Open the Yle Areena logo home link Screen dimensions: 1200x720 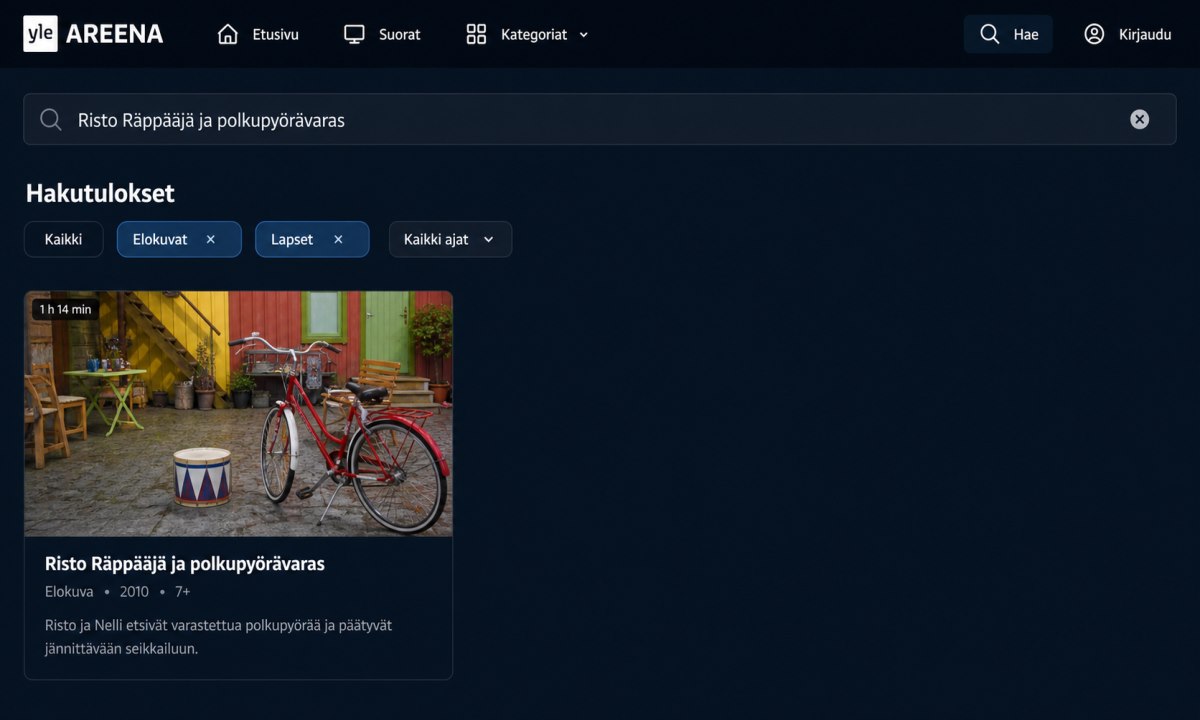(x=93, y=34)
